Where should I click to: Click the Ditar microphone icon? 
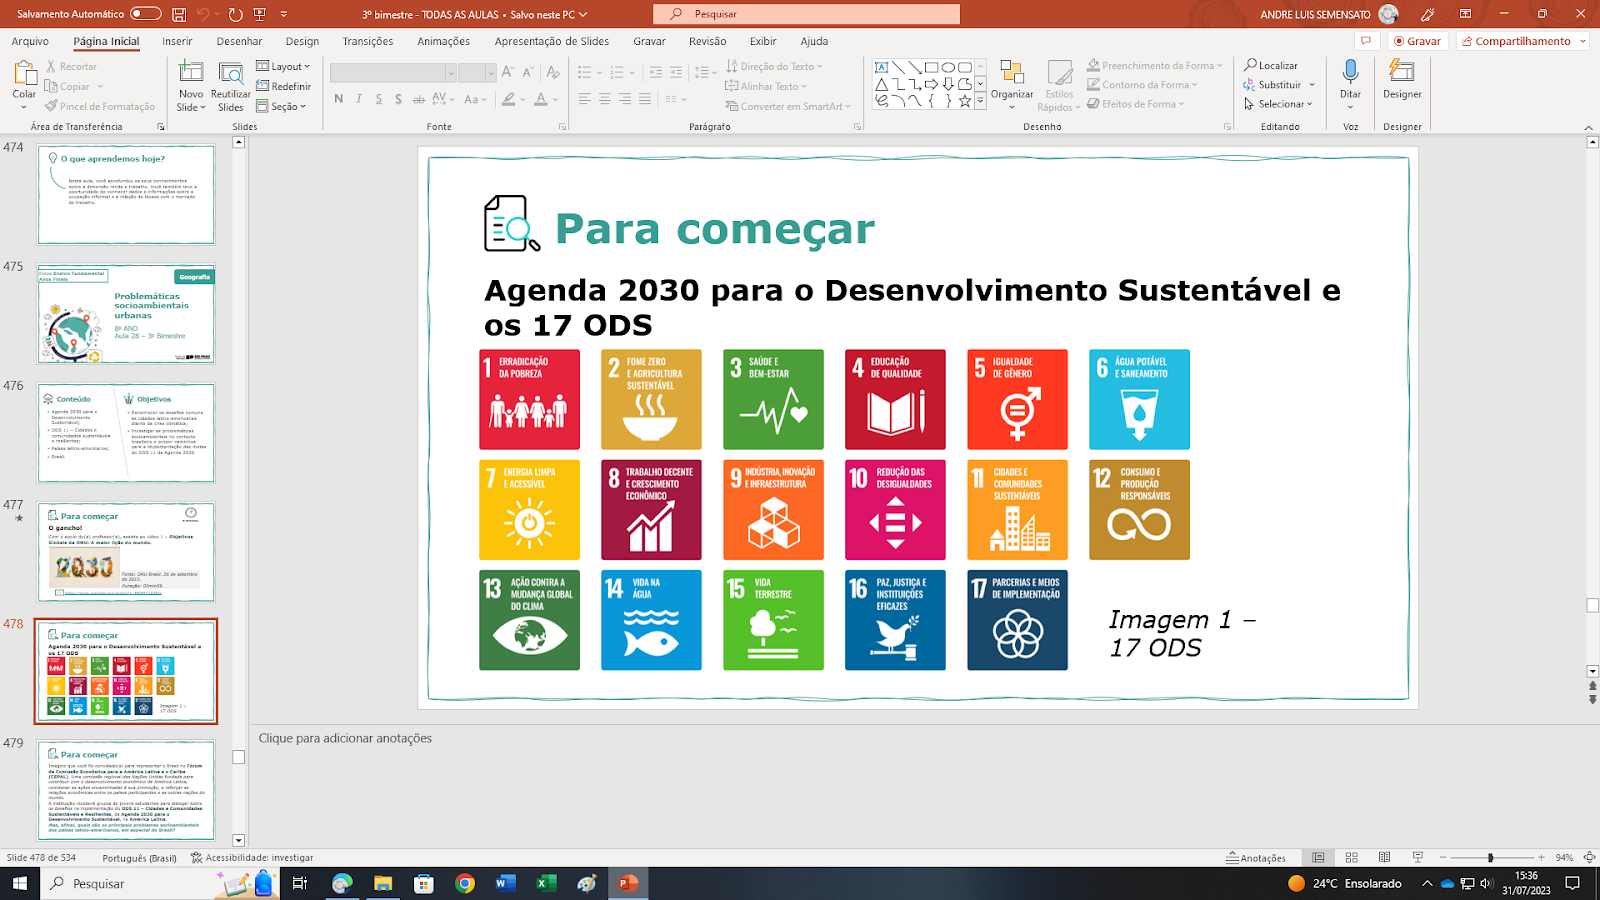click(1351, 72)
